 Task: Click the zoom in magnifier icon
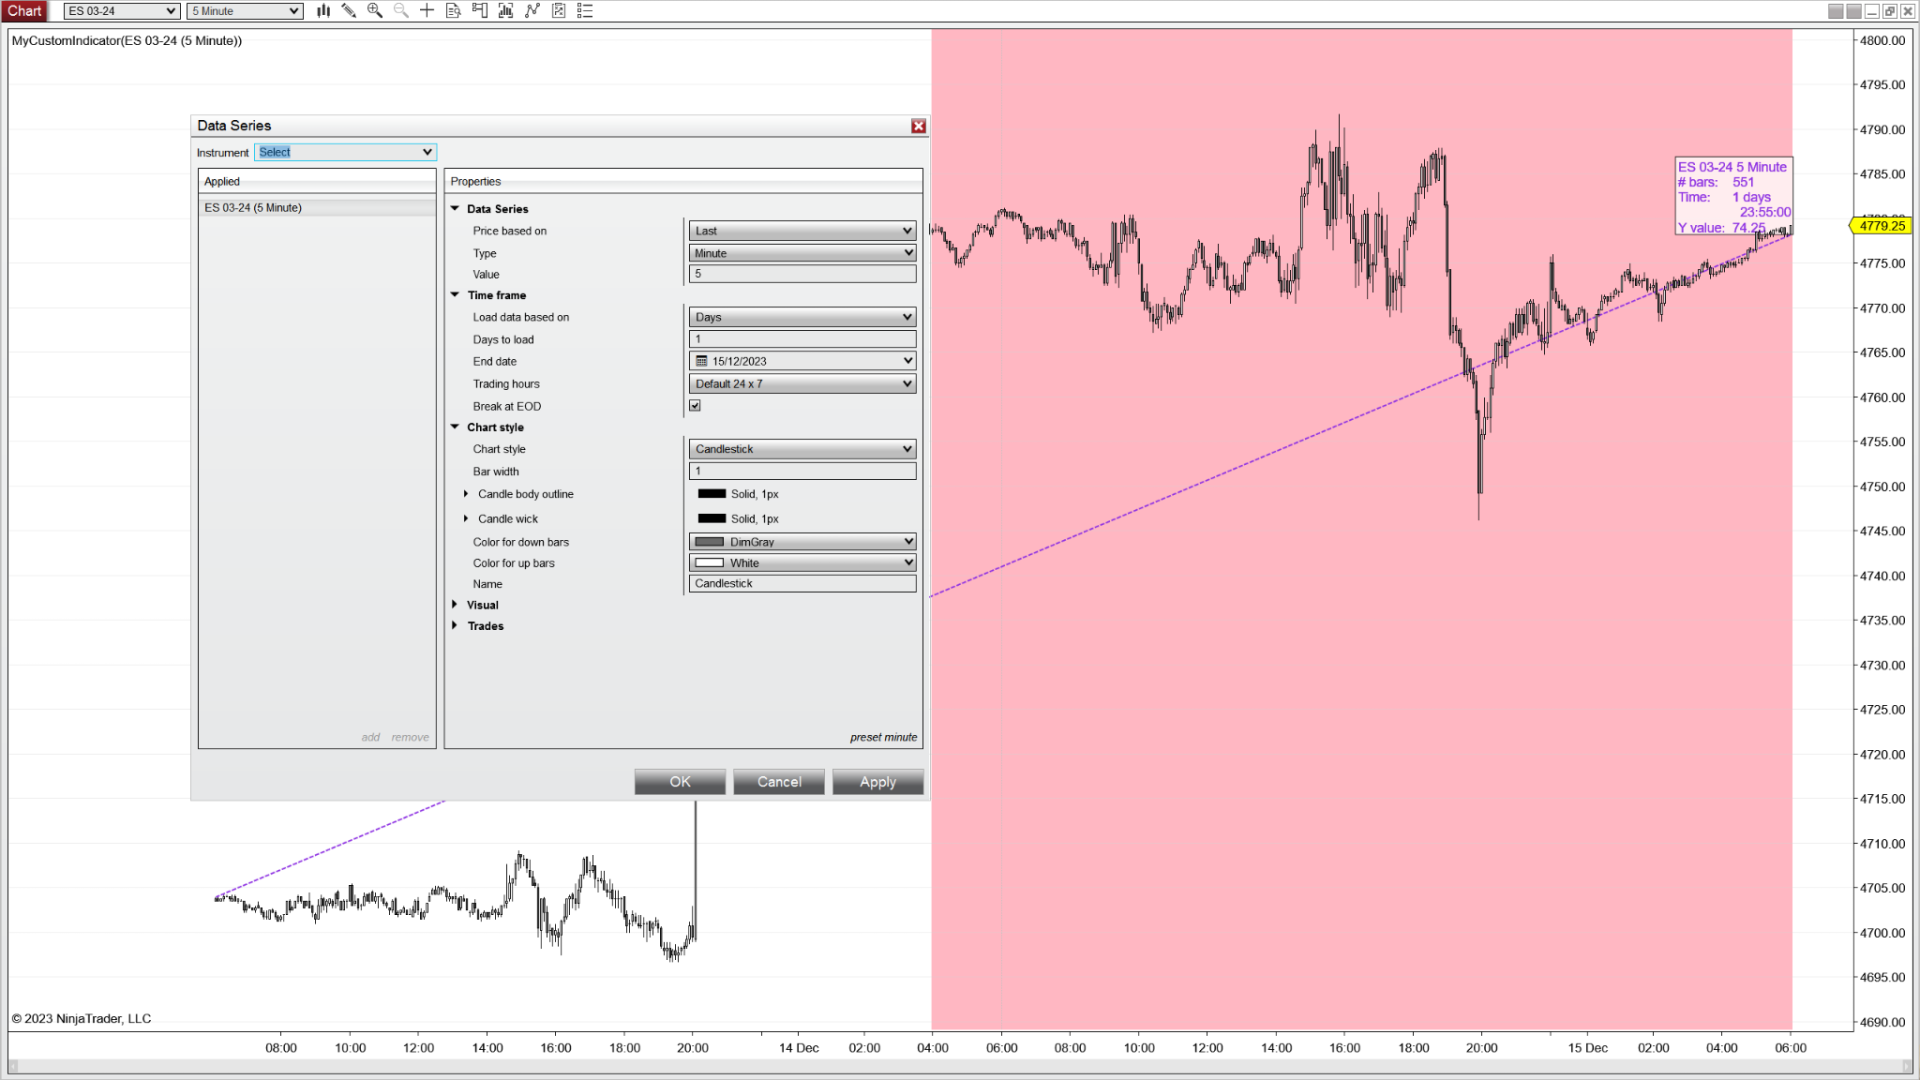374,11
